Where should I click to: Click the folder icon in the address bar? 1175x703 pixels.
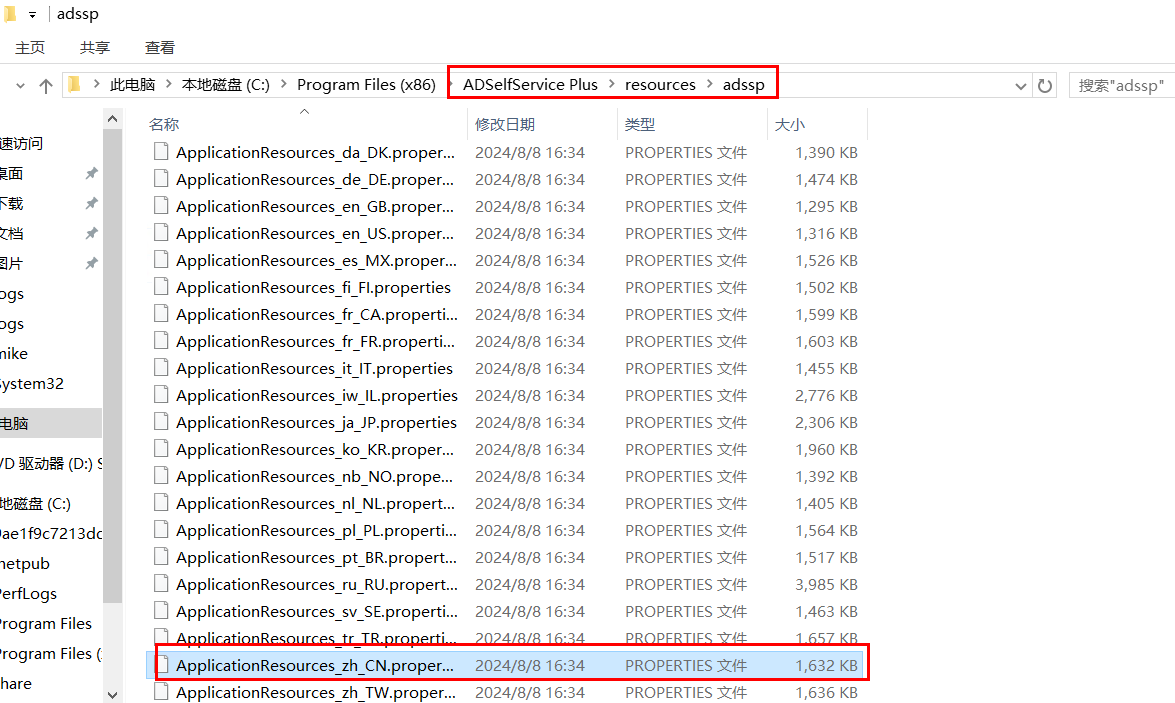[x=74, y=85]
